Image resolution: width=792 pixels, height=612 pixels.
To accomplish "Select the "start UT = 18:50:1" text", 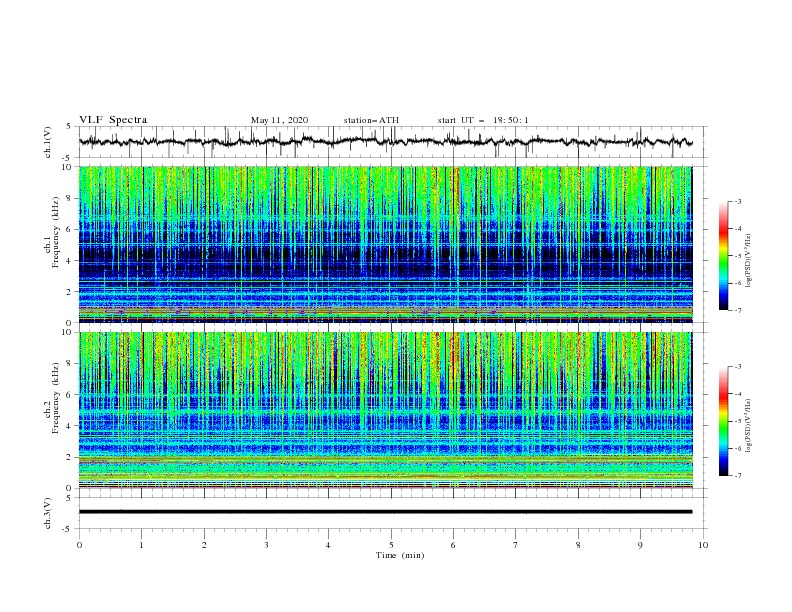I will (x=483, y=120).
